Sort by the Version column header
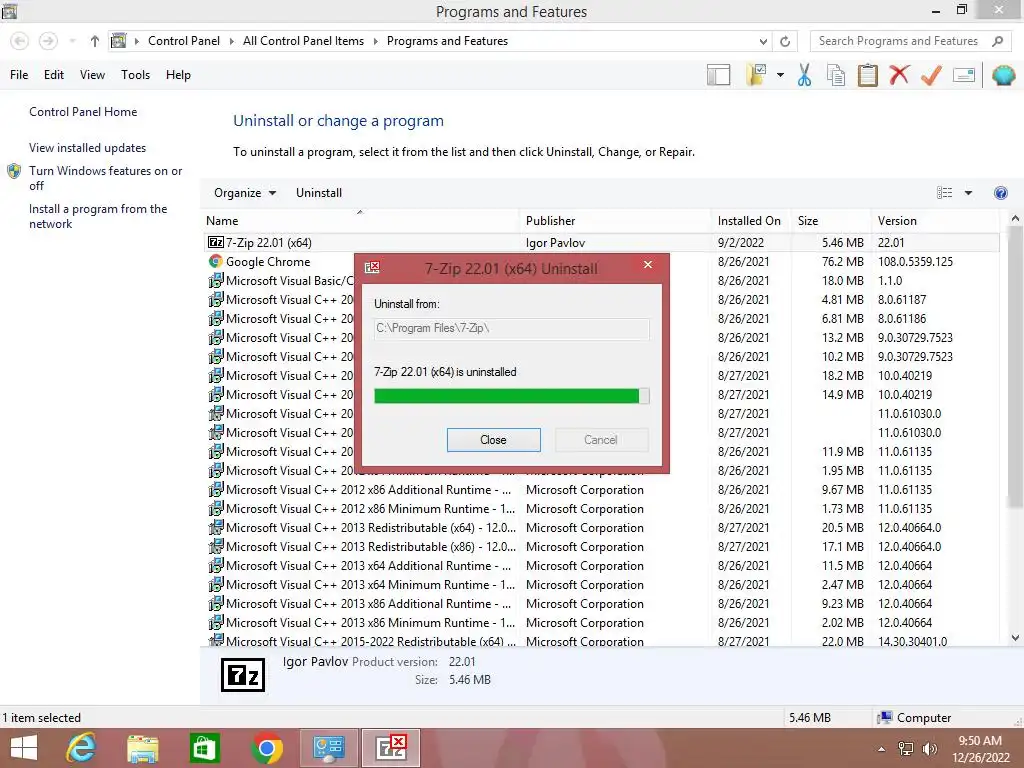Viewport: 1024px width, 768px height. point(937,221)
